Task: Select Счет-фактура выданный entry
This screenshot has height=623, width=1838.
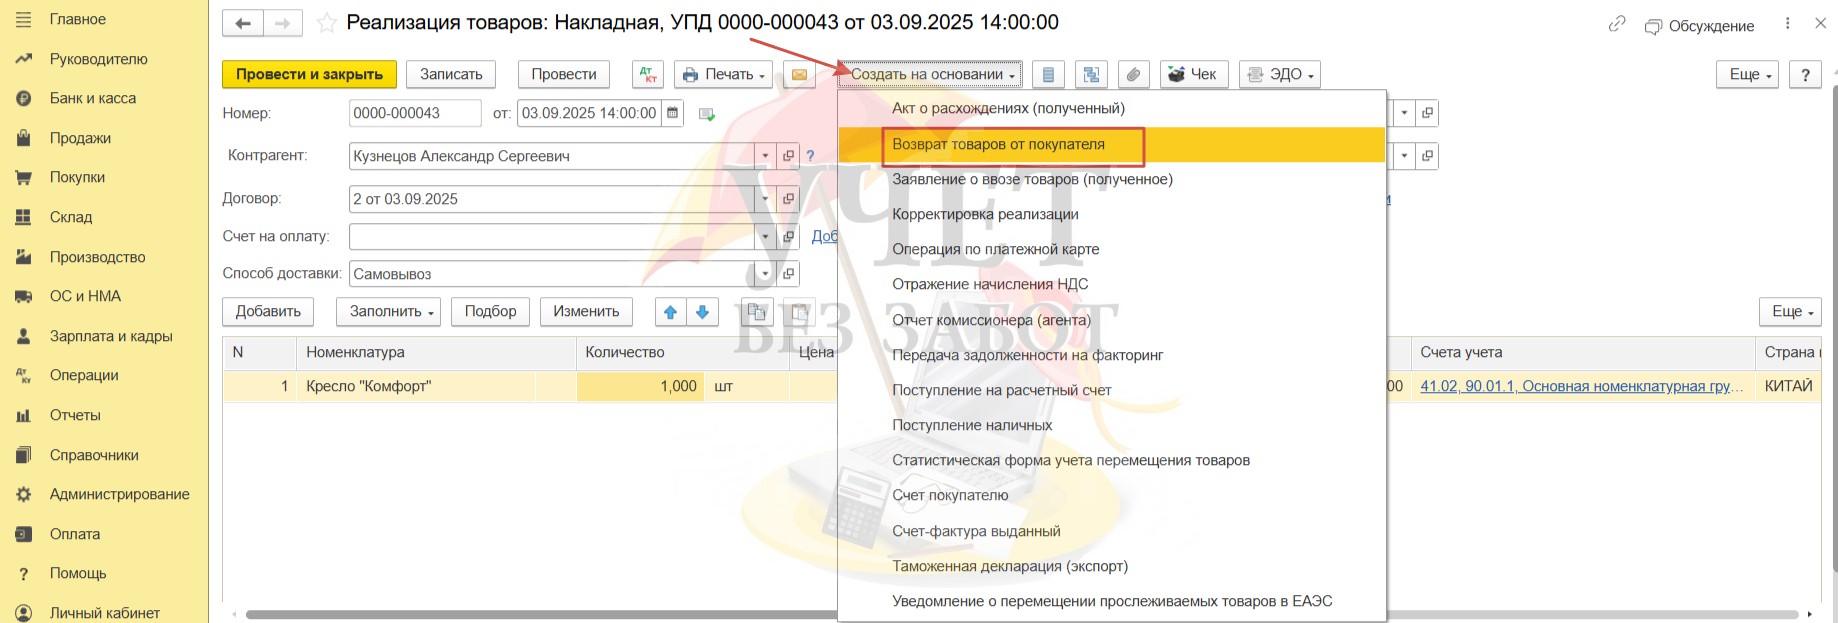Action: click(1111, 531)
